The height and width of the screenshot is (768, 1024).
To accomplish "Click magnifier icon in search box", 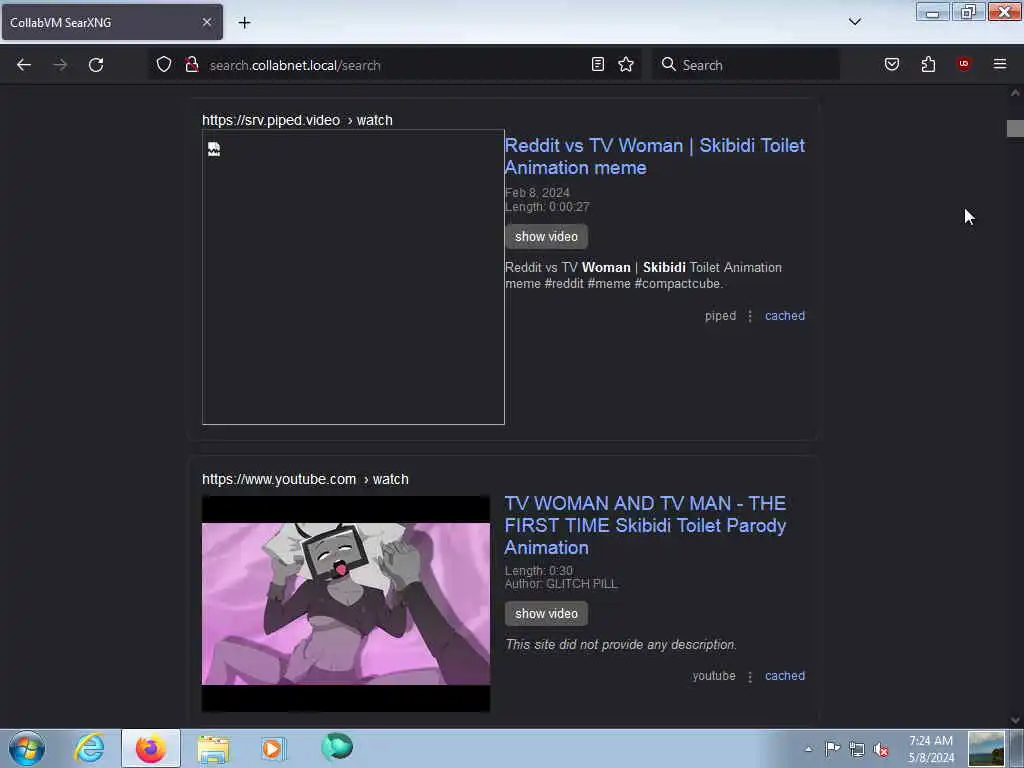I will point(668,64).
